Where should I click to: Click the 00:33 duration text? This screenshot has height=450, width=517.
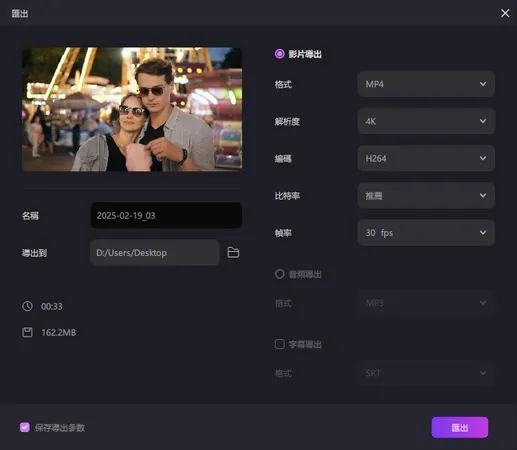click(x=52, y=306)
